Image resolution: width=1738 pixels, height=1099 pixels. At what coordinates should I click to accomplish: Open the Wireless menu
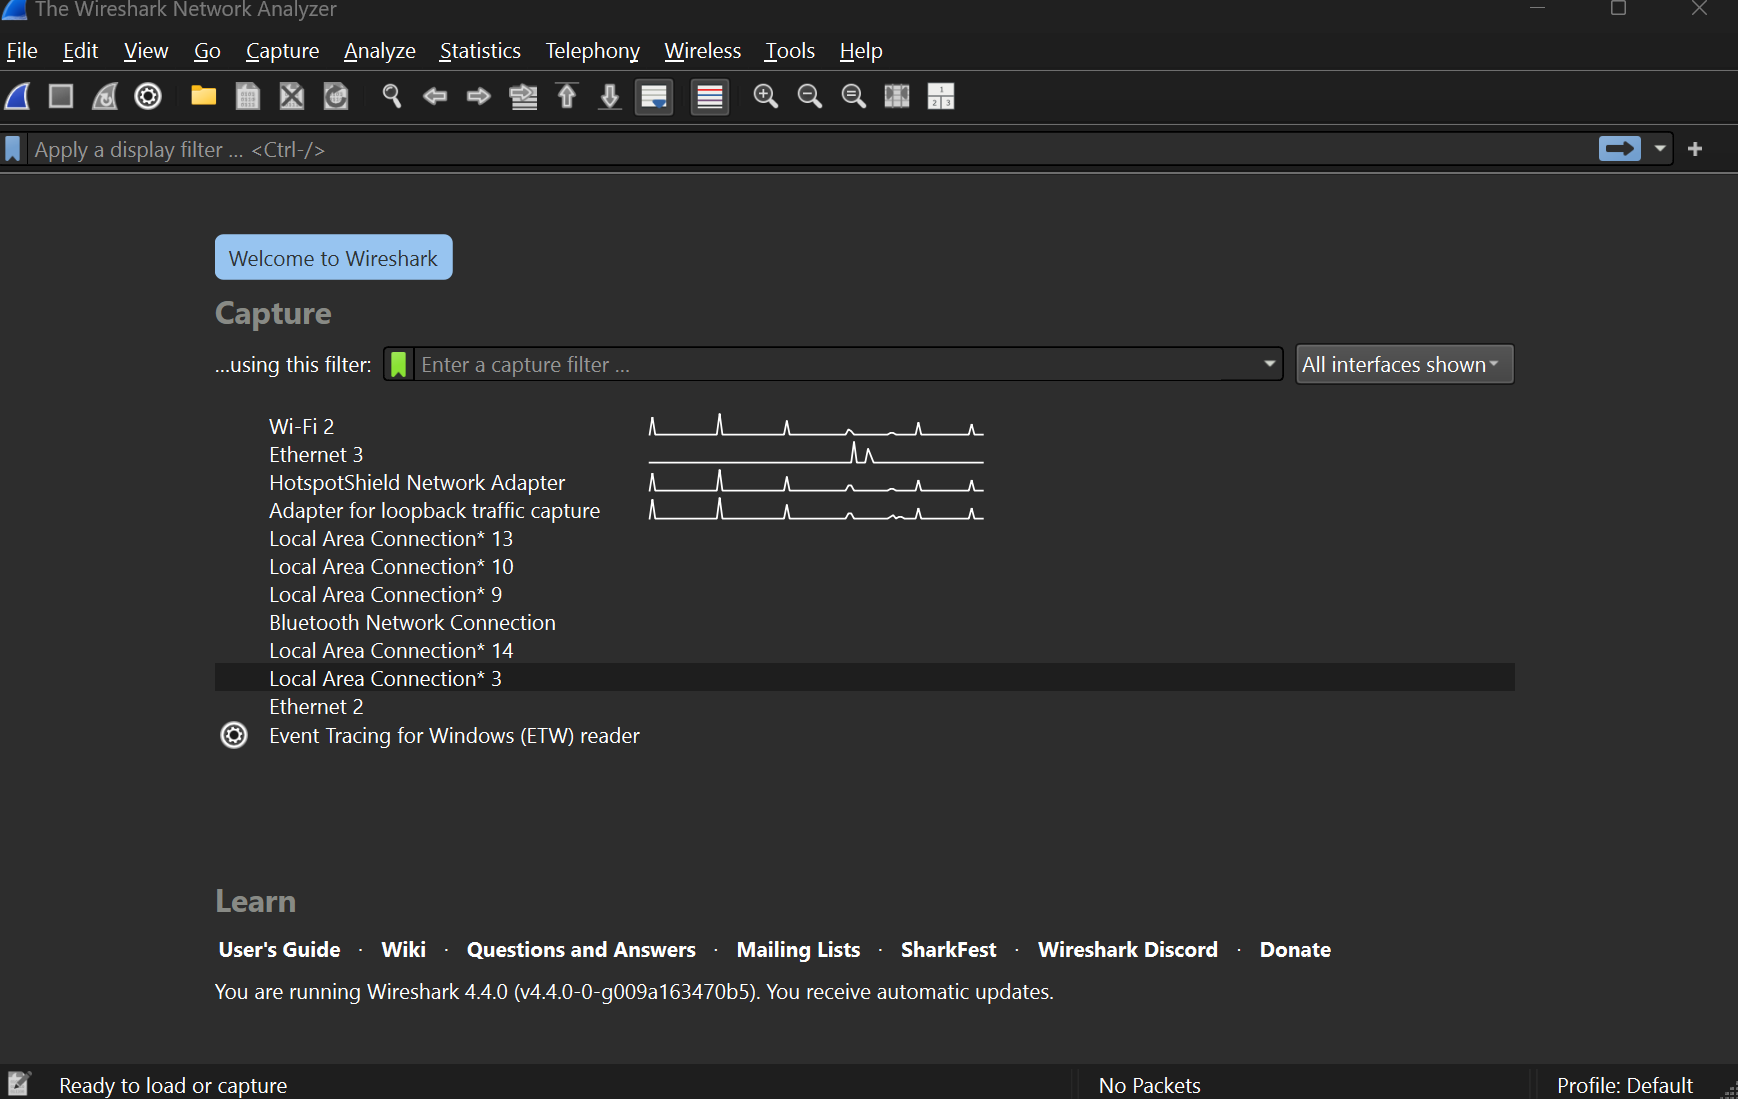click(703, 51)
